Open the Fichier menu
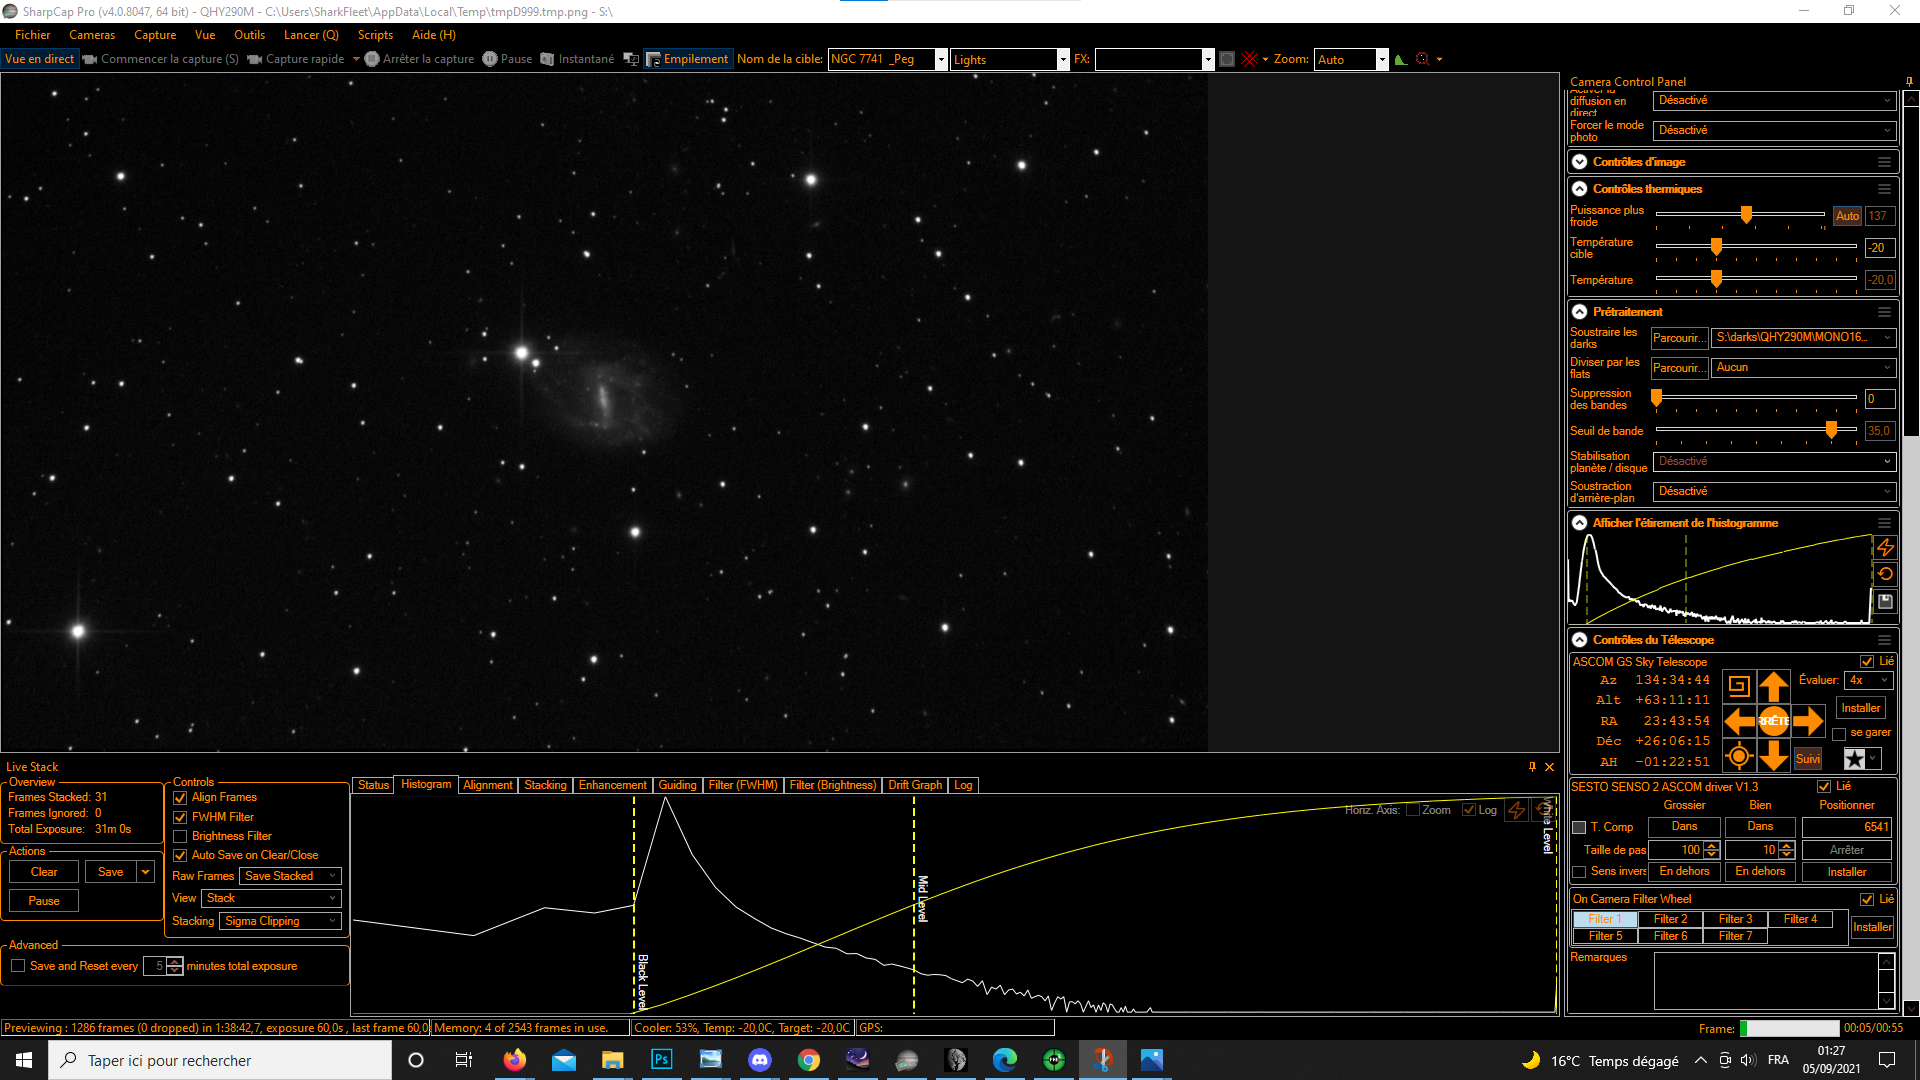Viewport: 1920px width, 1080px height. click(x=32, y=35)
